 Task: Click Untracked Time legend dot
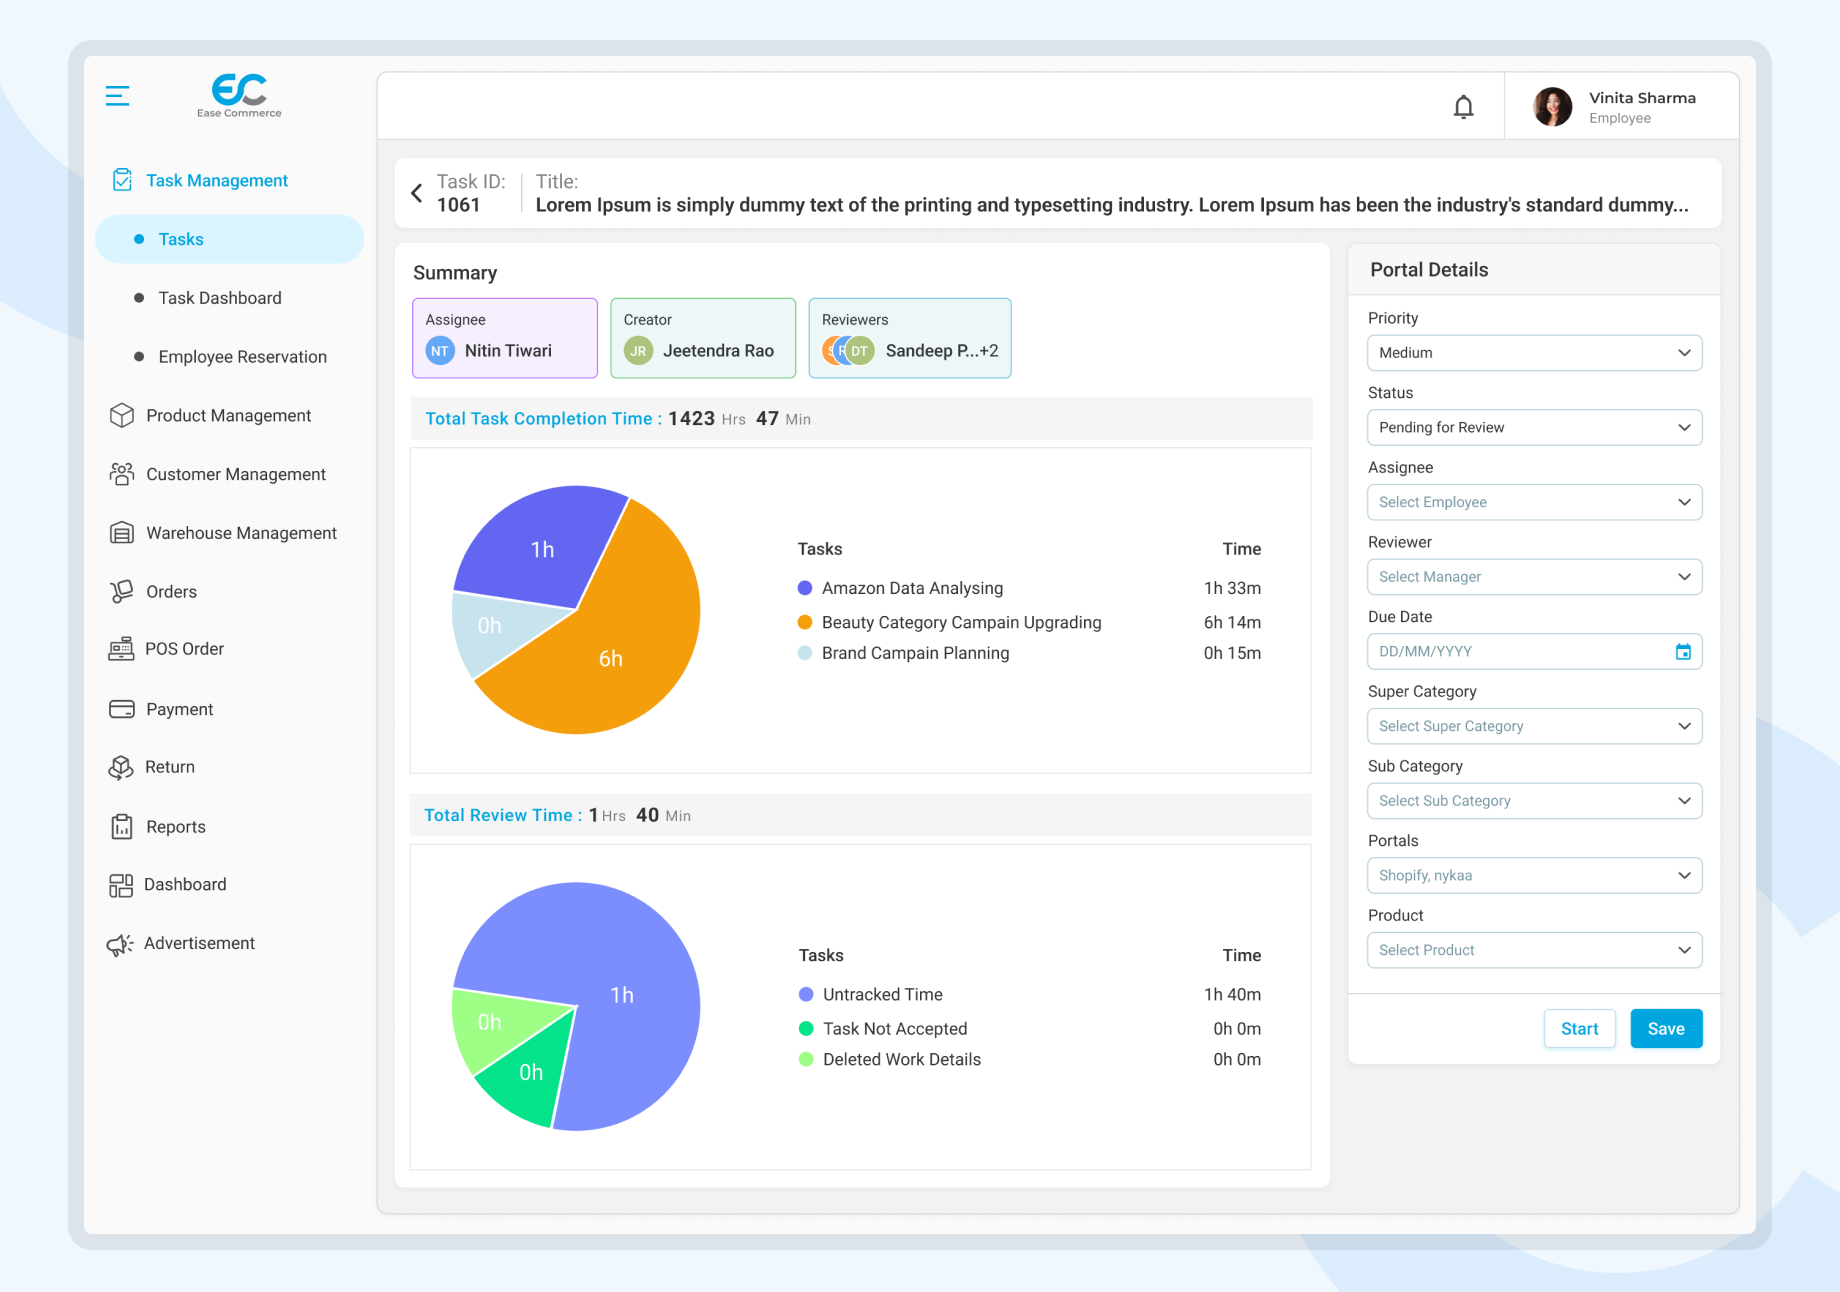tap(806, 994)
